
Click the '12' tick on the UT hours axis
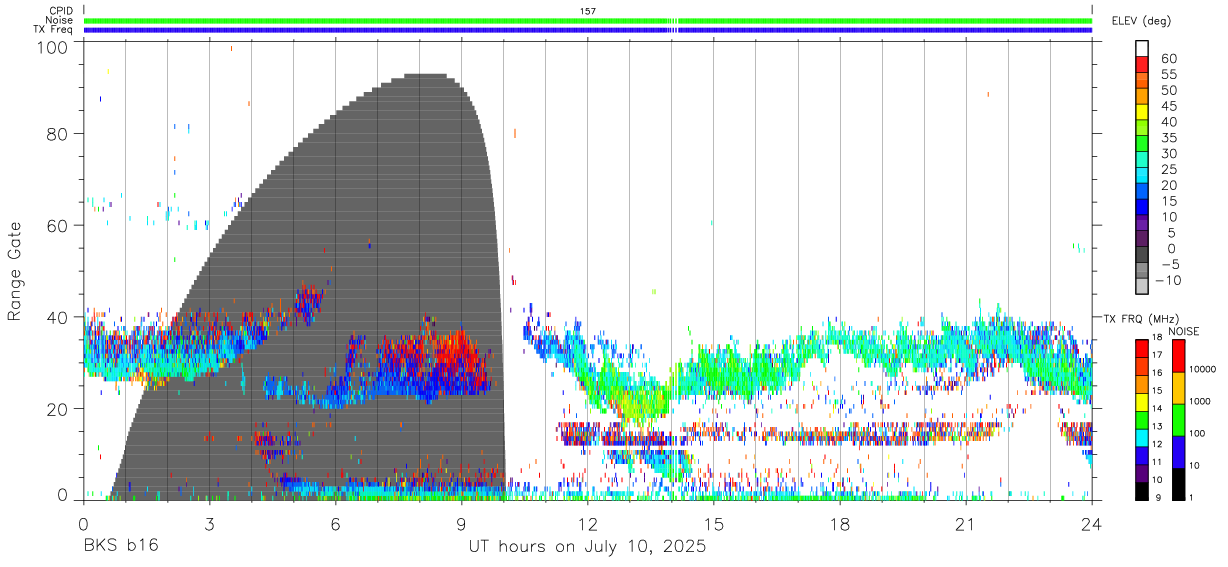pyautogui.click(x=588, y=523)
